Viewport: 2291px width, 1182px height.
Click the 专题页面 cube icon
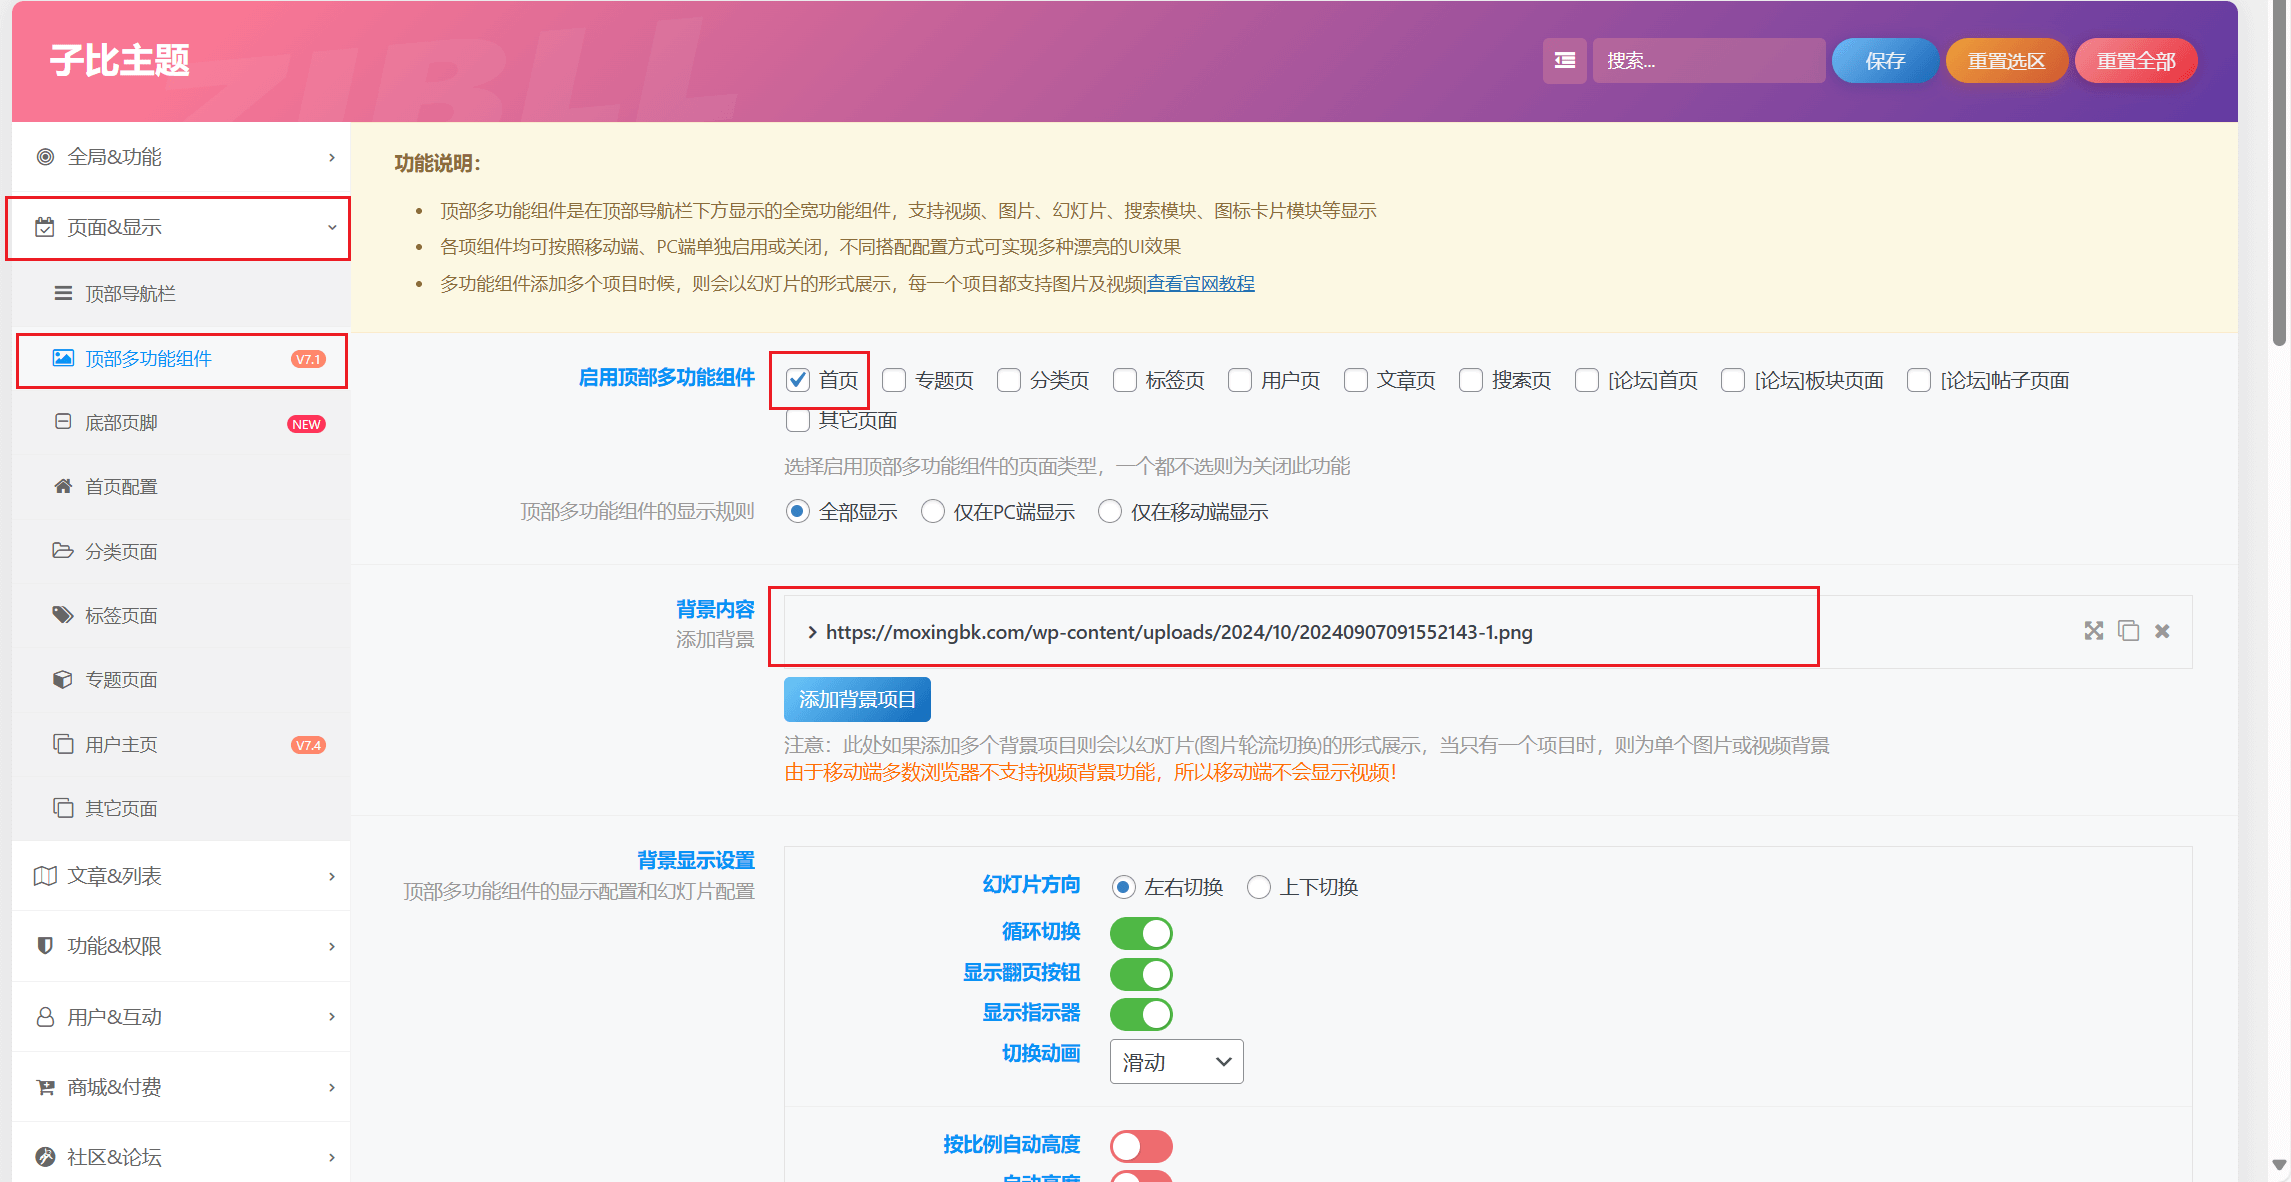point(63,679)
